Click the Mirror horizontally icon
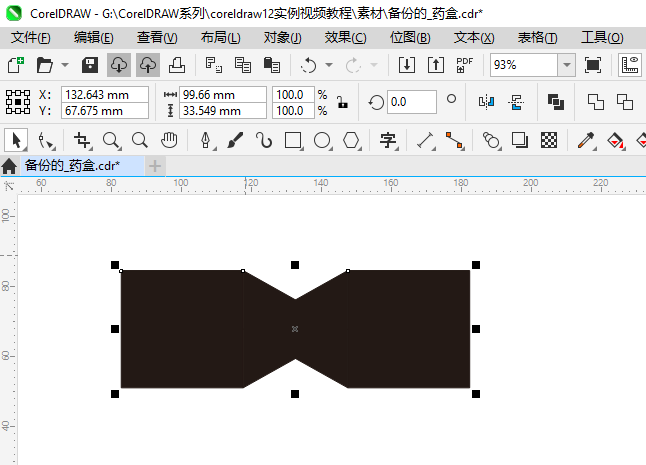Image resolution: width=646 pixels, height=465 pixels. click(x=487, y=102)
